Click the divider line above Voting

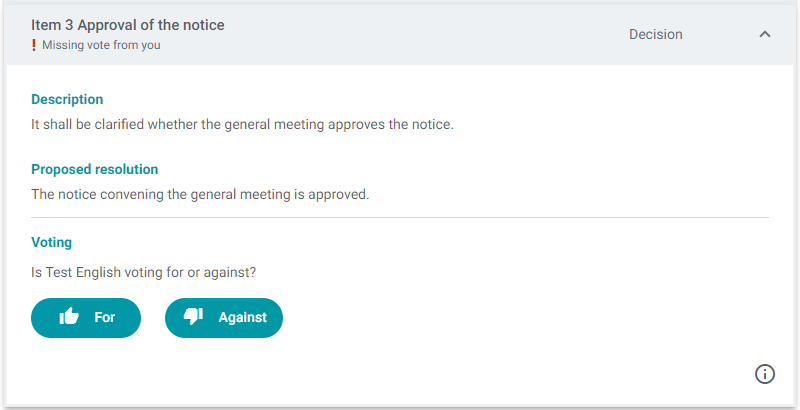click(400, 218)
